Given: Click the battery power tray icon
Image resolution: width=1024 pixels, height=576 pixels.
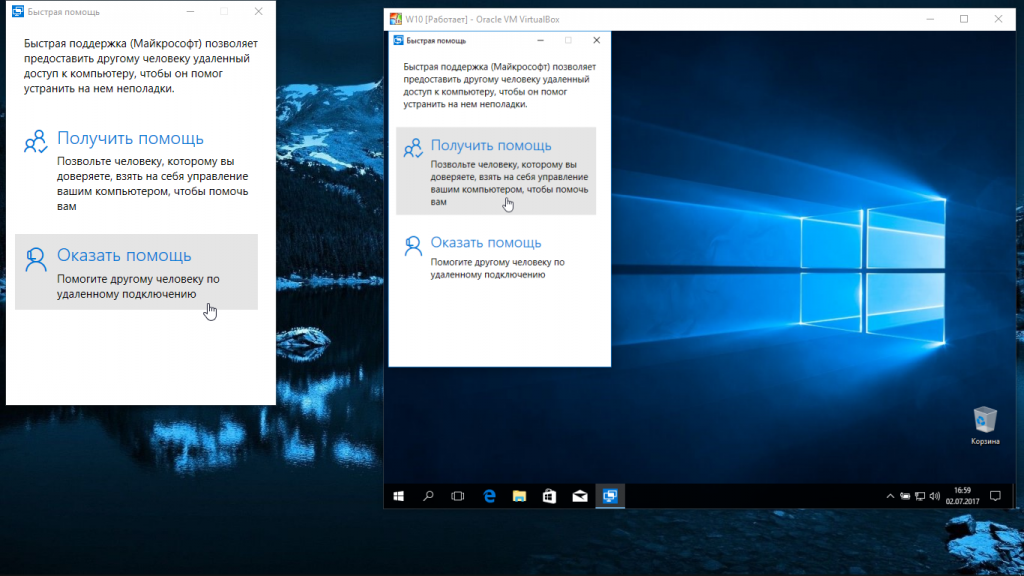Looking at the screenshot, I should click(x=905, y=496).
